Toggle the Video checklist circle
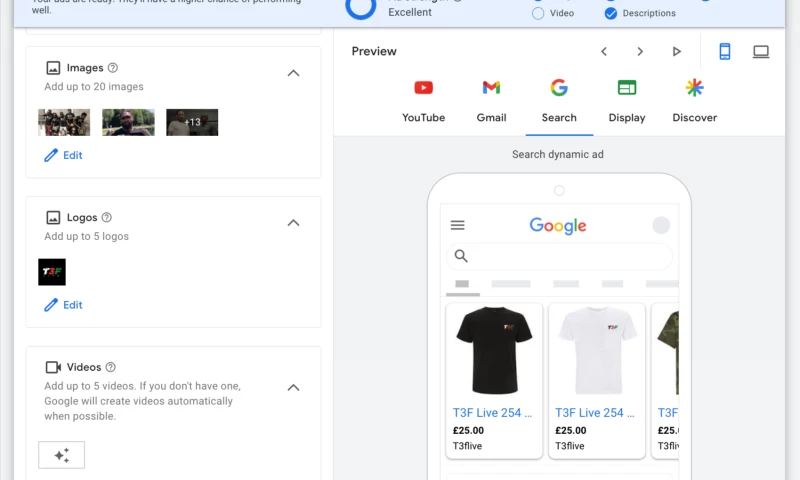 tap(539, 14)
